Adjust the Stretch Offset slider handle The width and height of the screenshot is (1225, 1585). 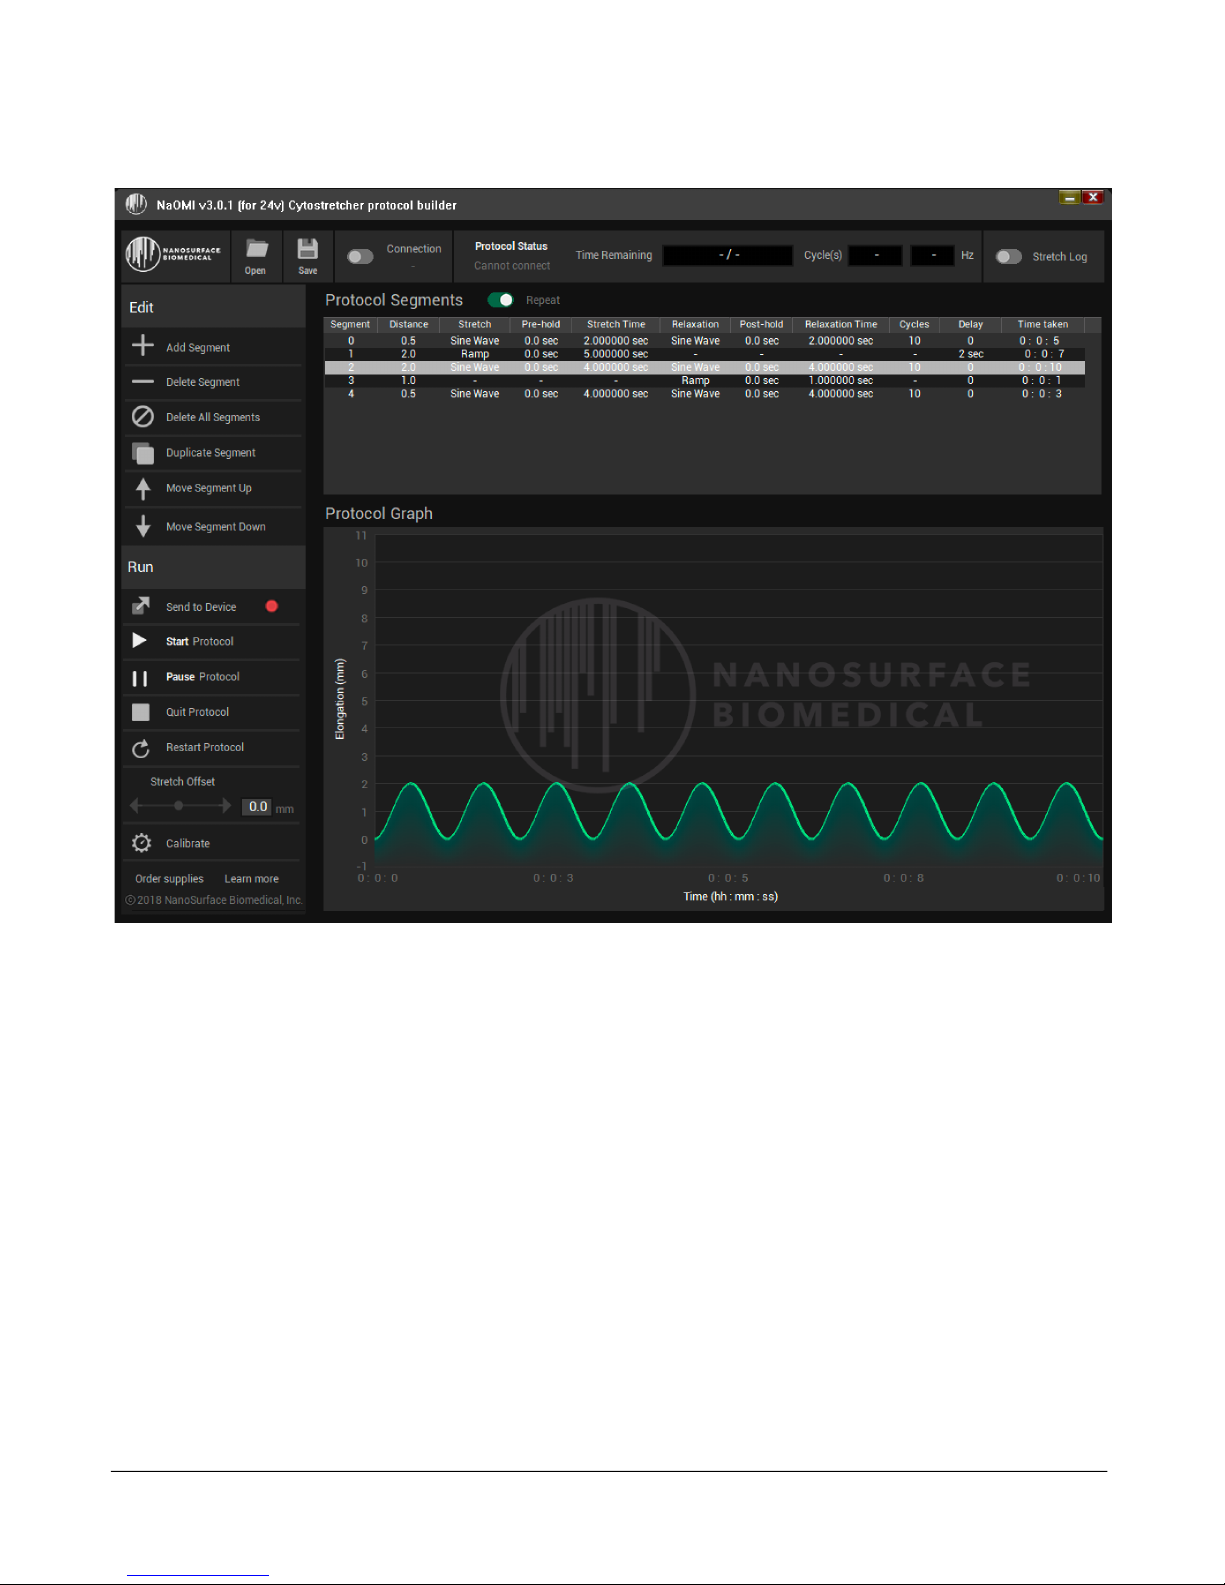(178, 806)
